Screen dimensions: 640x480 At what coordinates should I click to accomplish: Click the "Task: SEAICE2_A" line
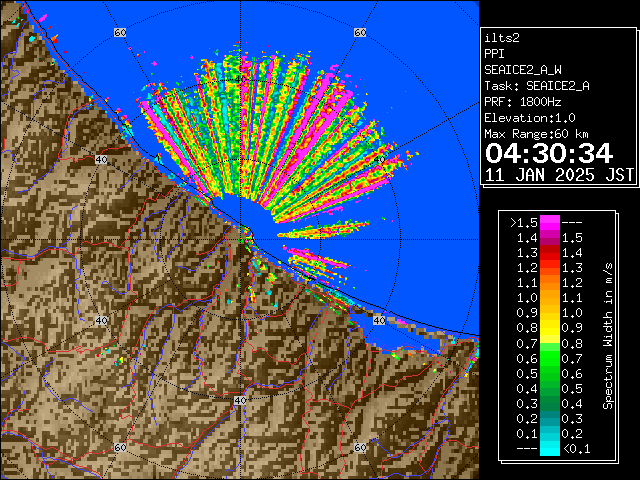point(537,86)
